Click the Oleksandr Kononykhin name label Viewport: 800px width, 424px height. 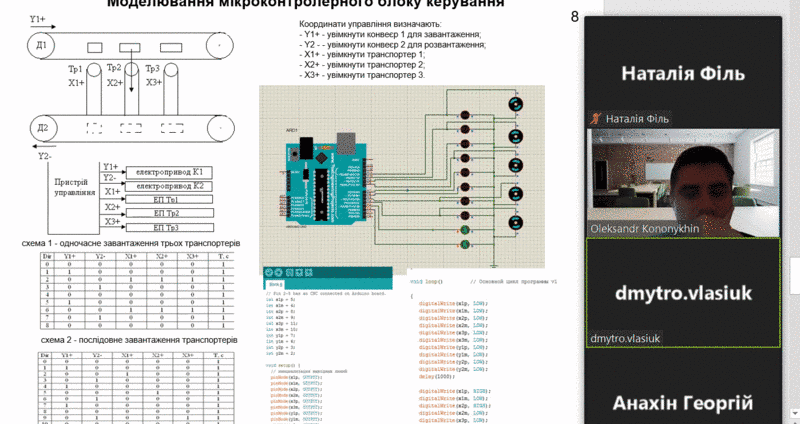pyautogui.click(x=644, y=229)
